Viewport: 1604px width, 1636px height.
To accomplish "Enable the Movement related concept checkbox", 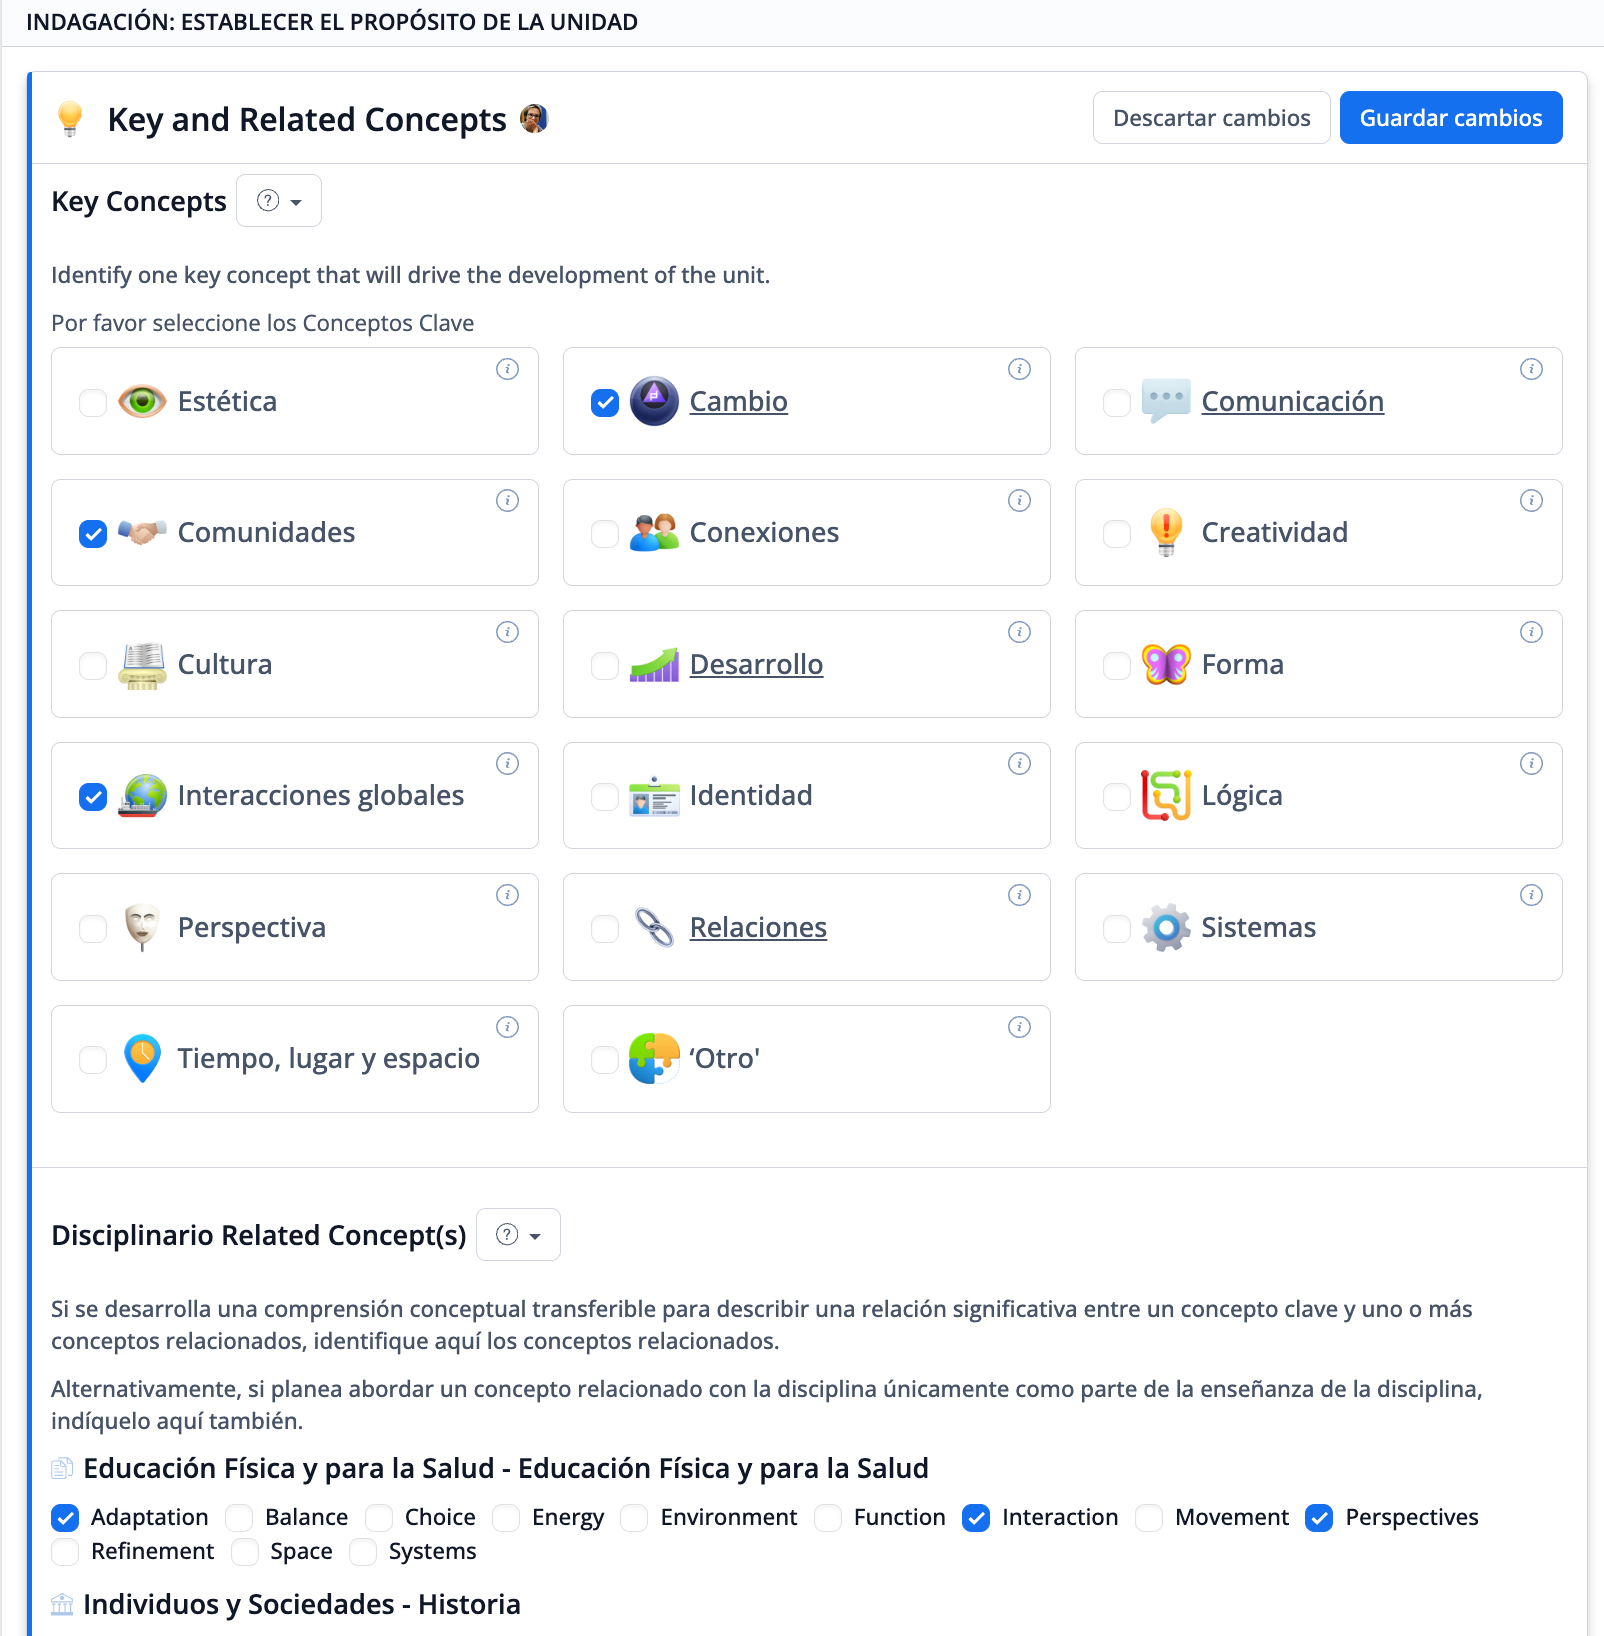I will coord(1149,1518).
